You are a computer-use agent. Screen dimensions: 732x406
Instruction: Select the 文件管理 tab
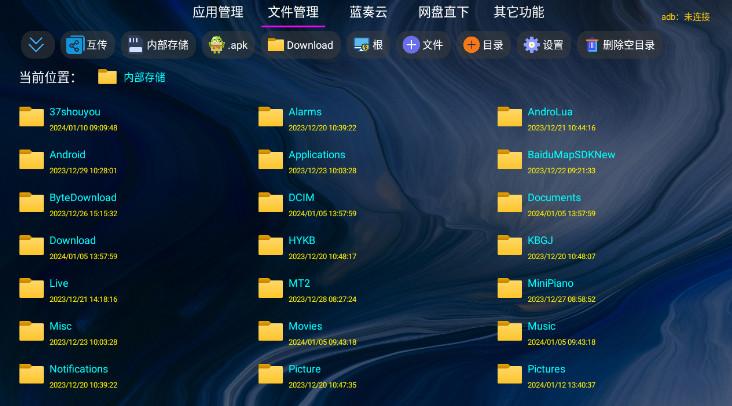click(293, 12)
